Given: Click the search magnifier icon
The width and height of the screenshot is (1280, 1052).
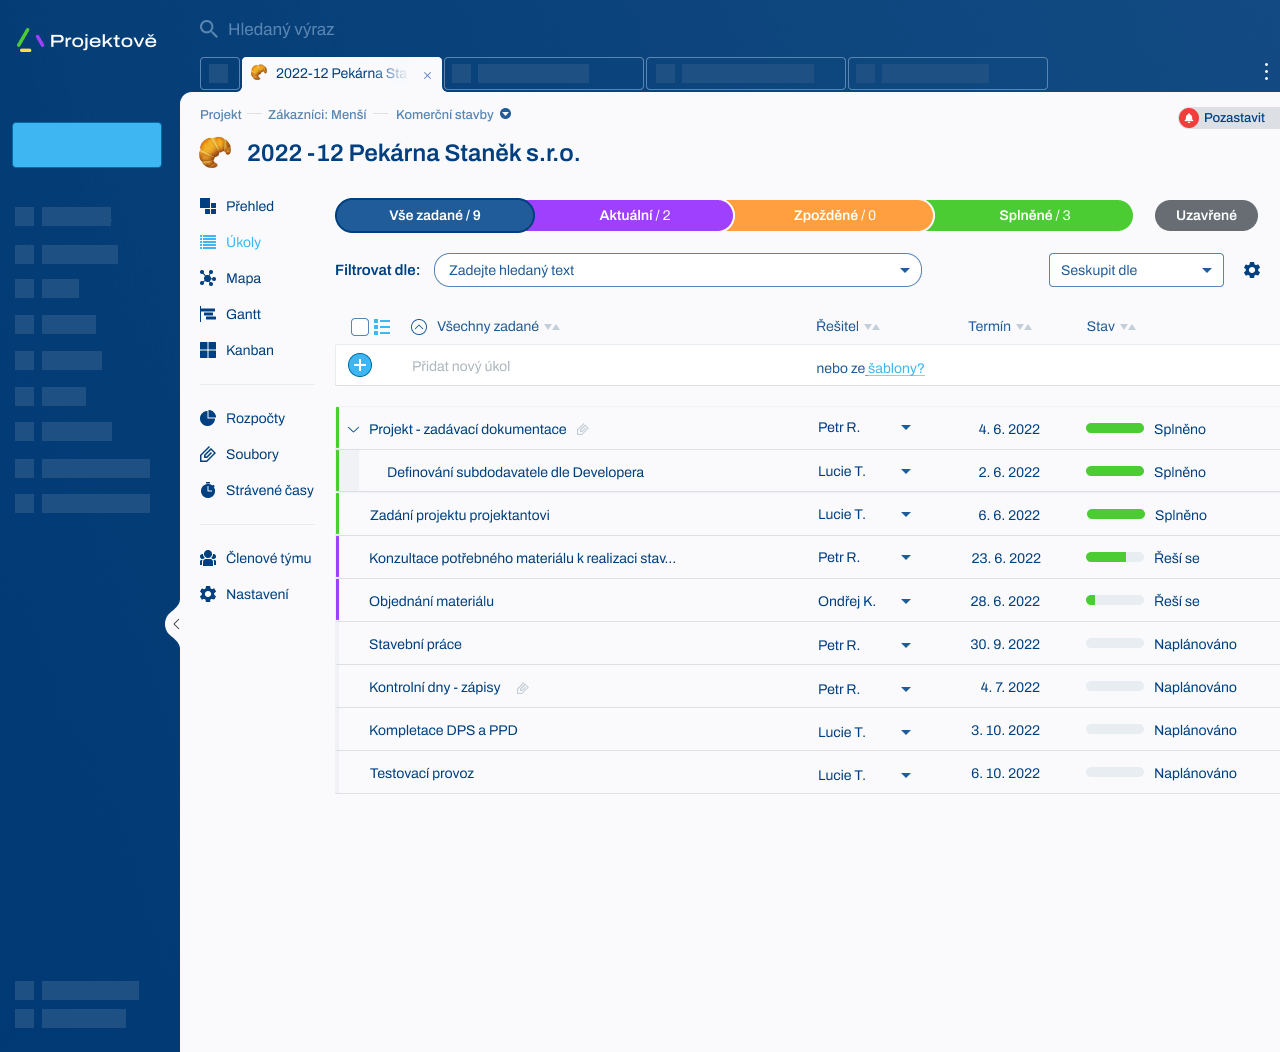Looking at the screenshot, I should pos(209,29).
